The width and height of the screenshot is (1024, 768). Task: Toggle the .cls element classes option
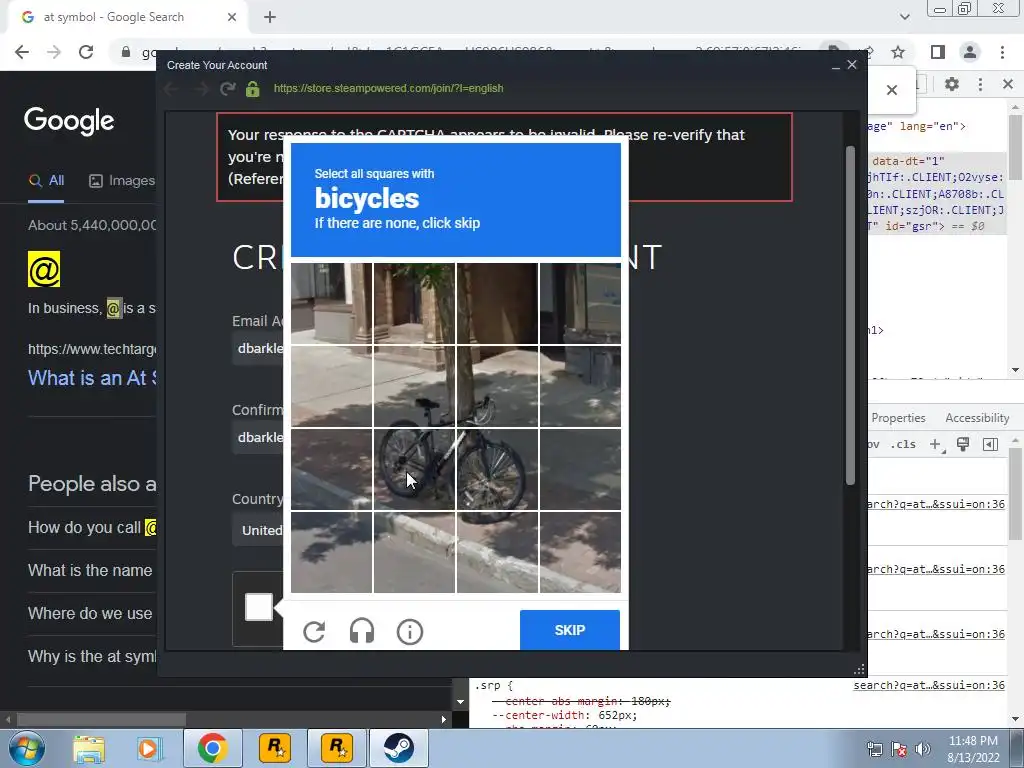click(903, 444)
